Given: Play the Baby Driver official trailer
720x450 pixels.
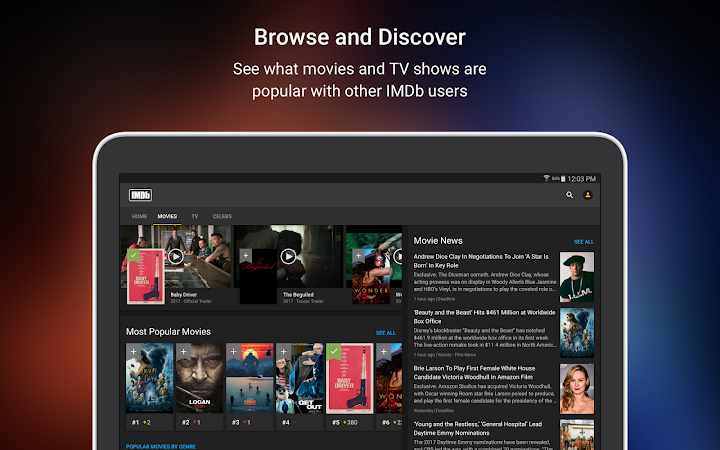Looking at the screenshot, I should 175,256.
